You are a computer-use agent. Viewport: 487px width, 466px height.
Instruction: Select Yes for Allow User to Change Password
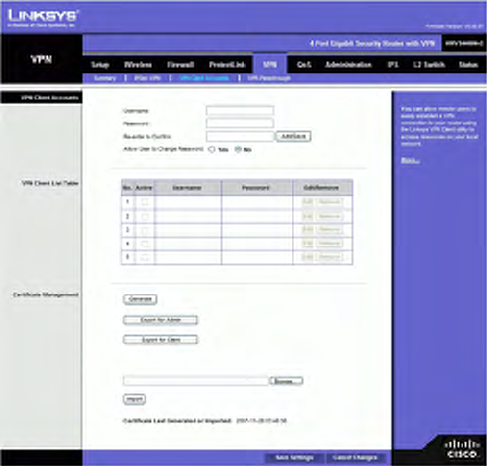click(212, 149)
